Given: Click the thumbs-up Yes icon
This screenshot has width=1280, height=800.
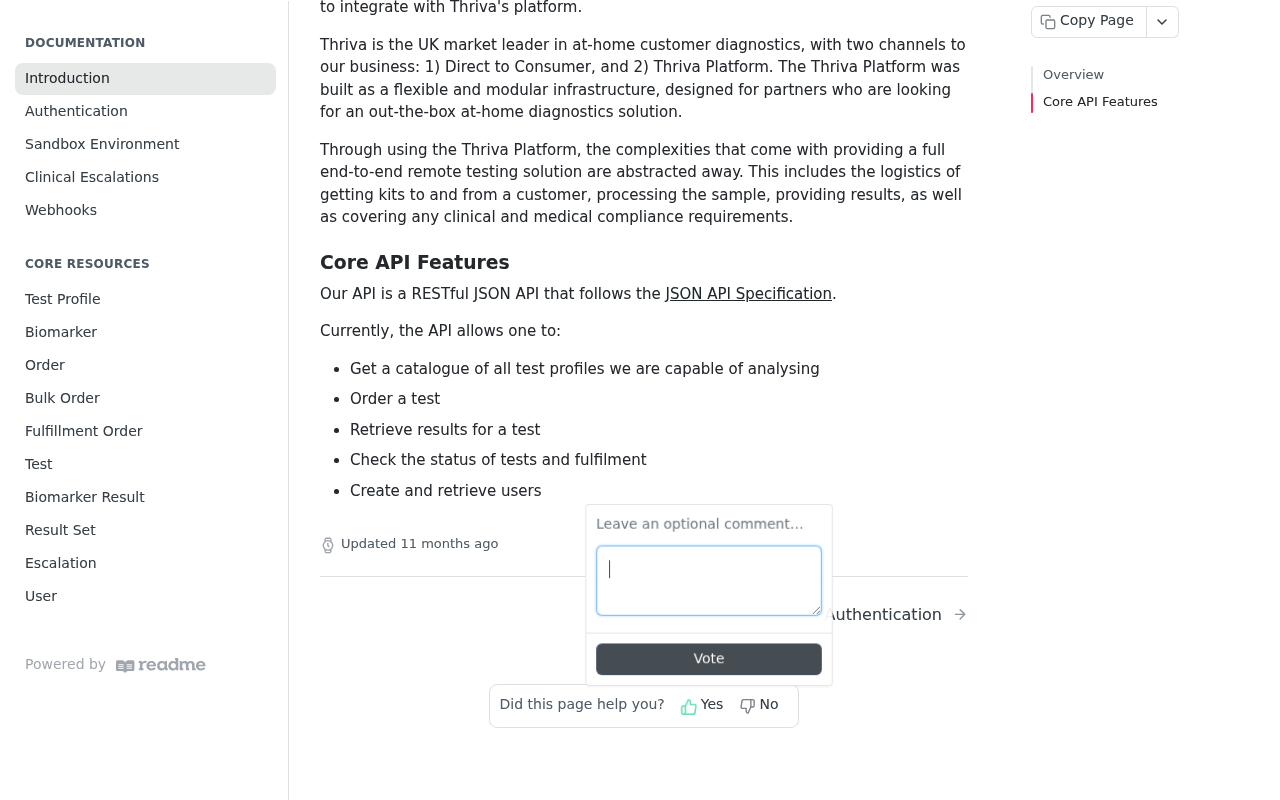Looking at the screenshot, I should pos(689,707).
